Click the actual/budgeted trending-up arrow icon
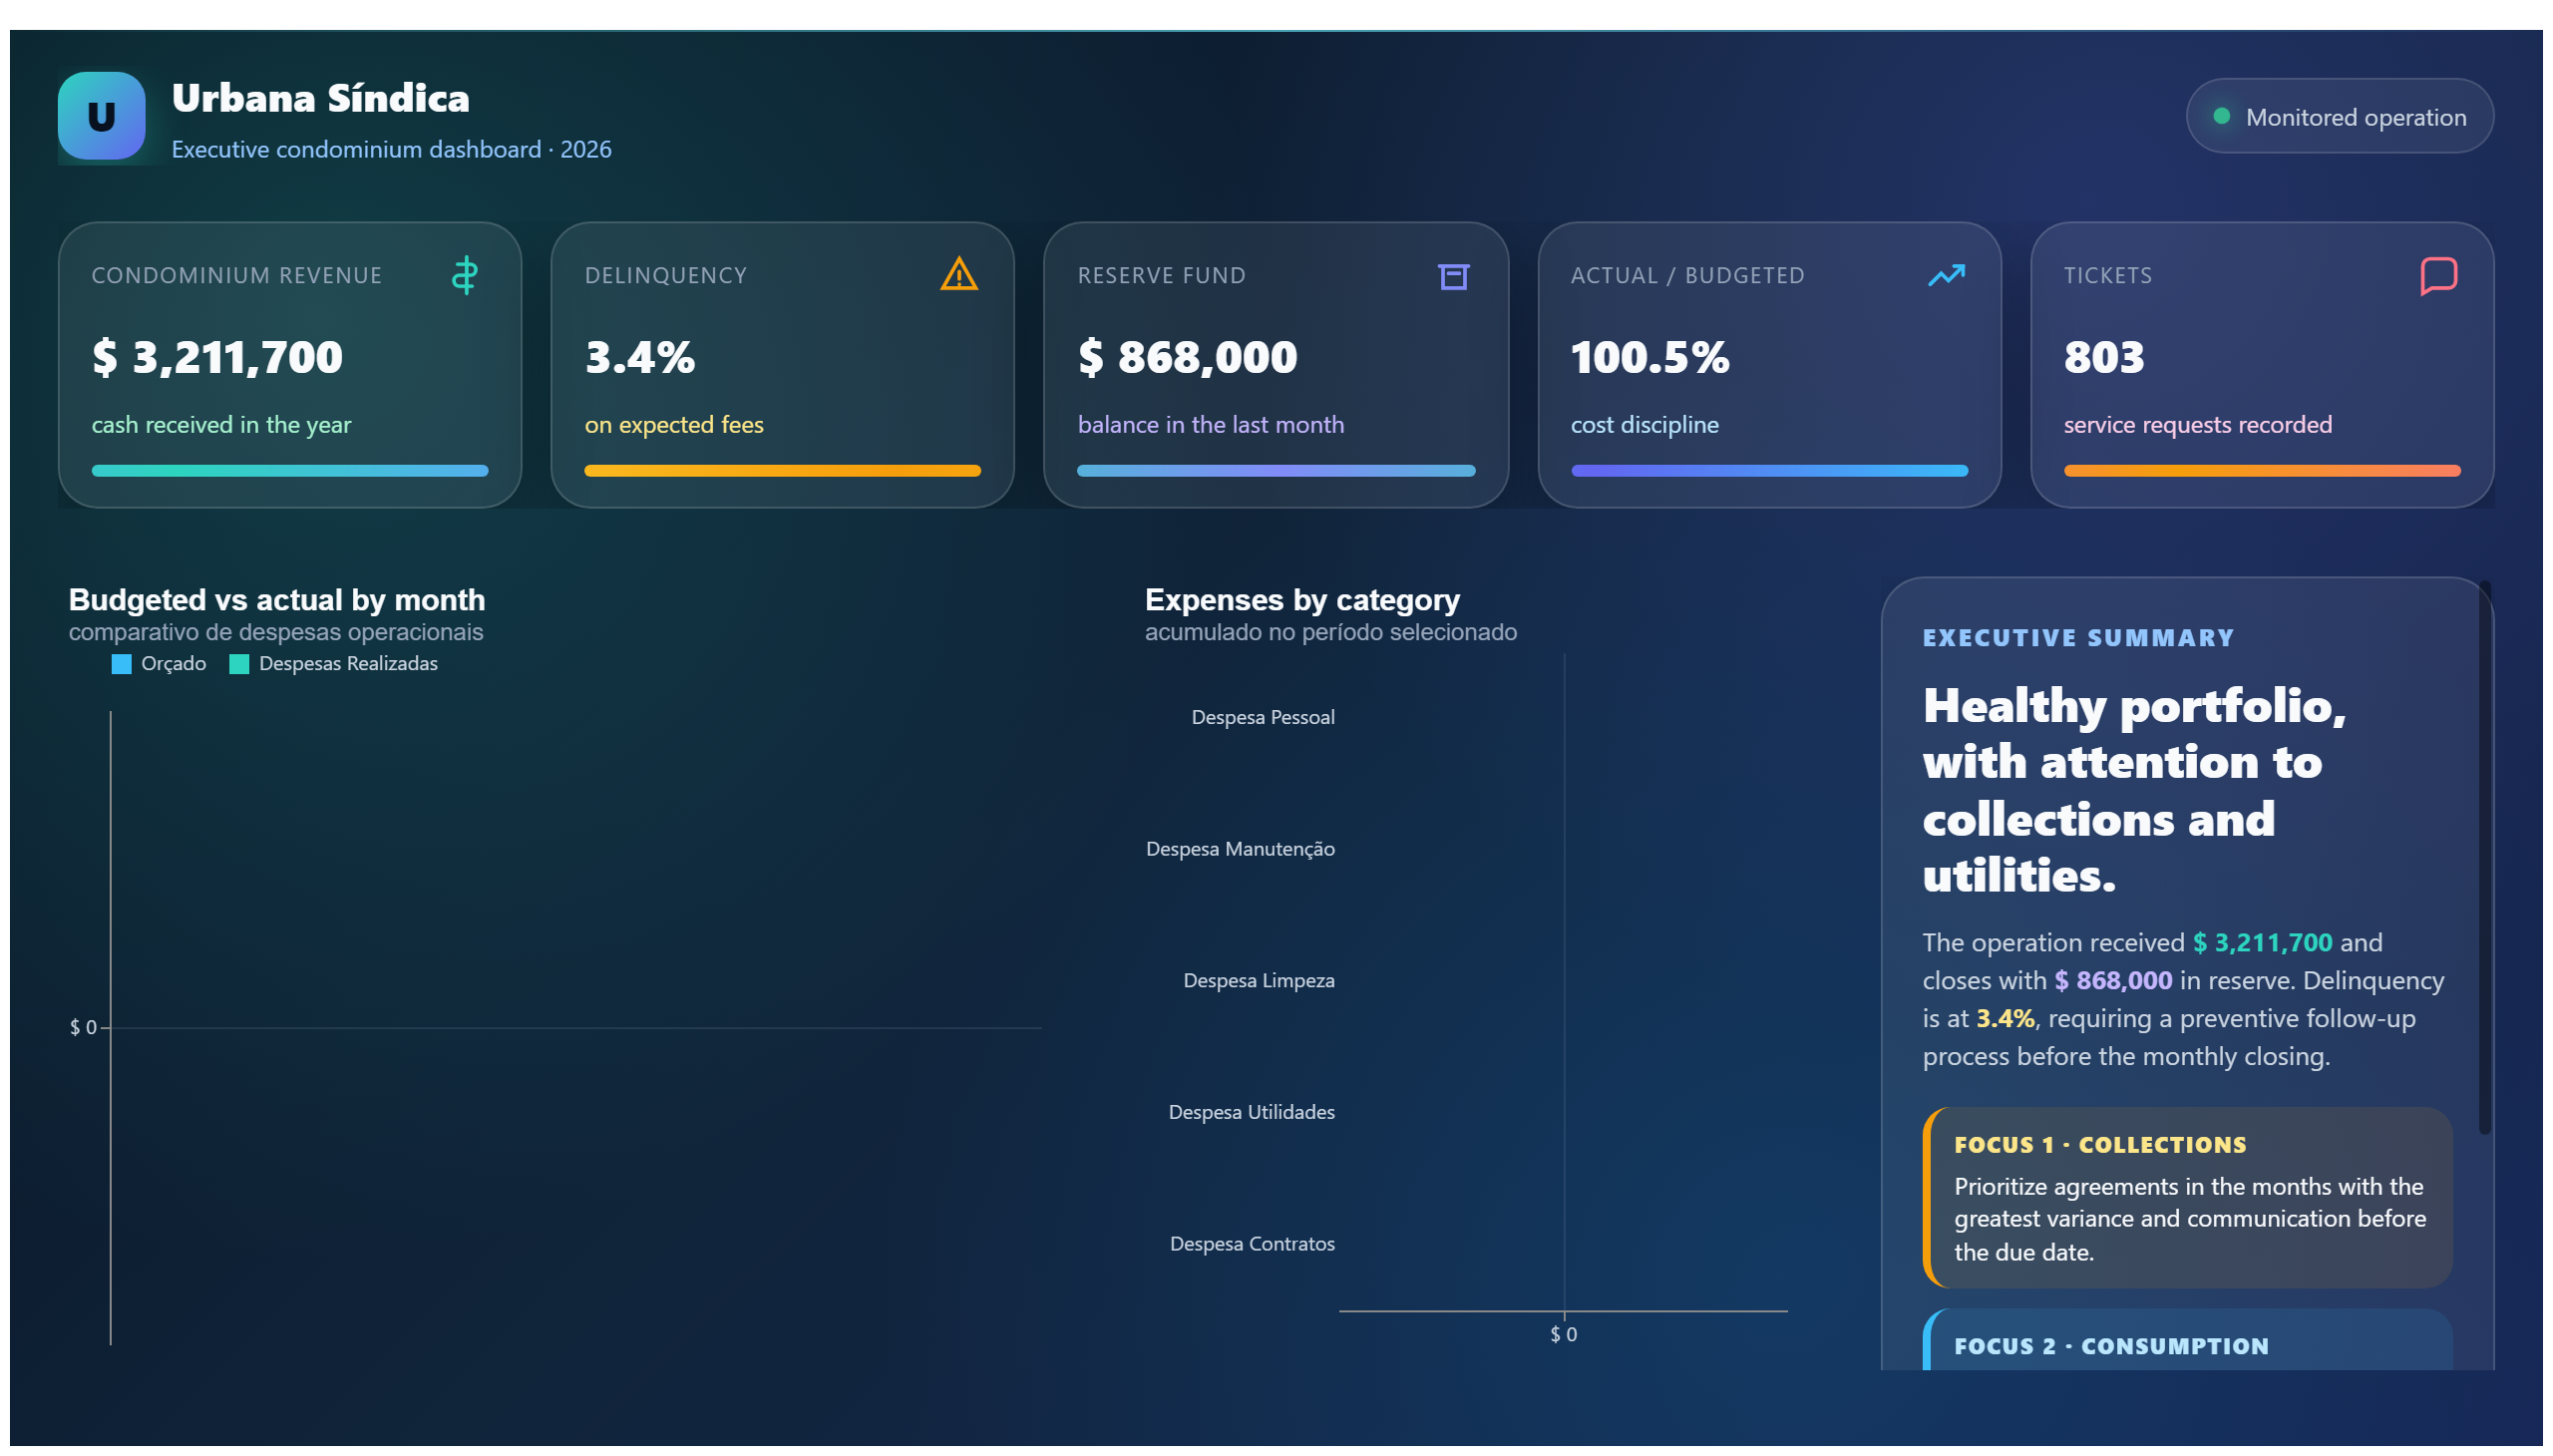 click(1945, 275)
